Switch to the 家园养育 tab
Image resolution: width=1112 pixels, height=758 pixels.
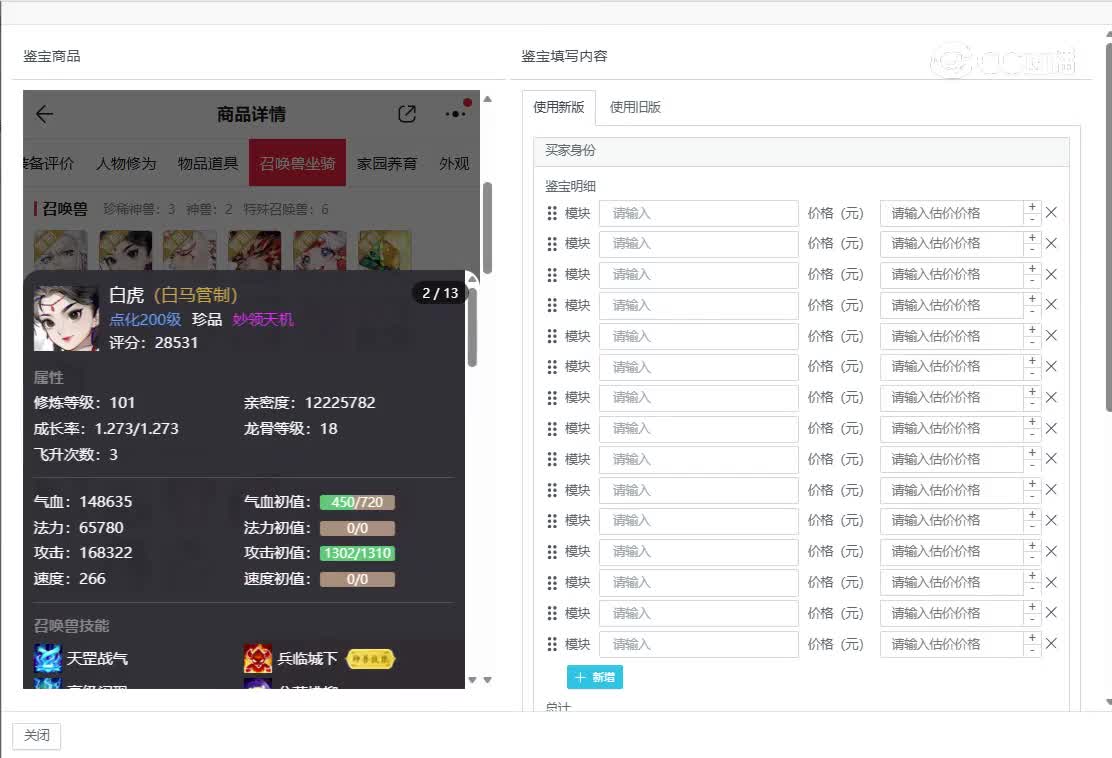[x=387, y=163]
